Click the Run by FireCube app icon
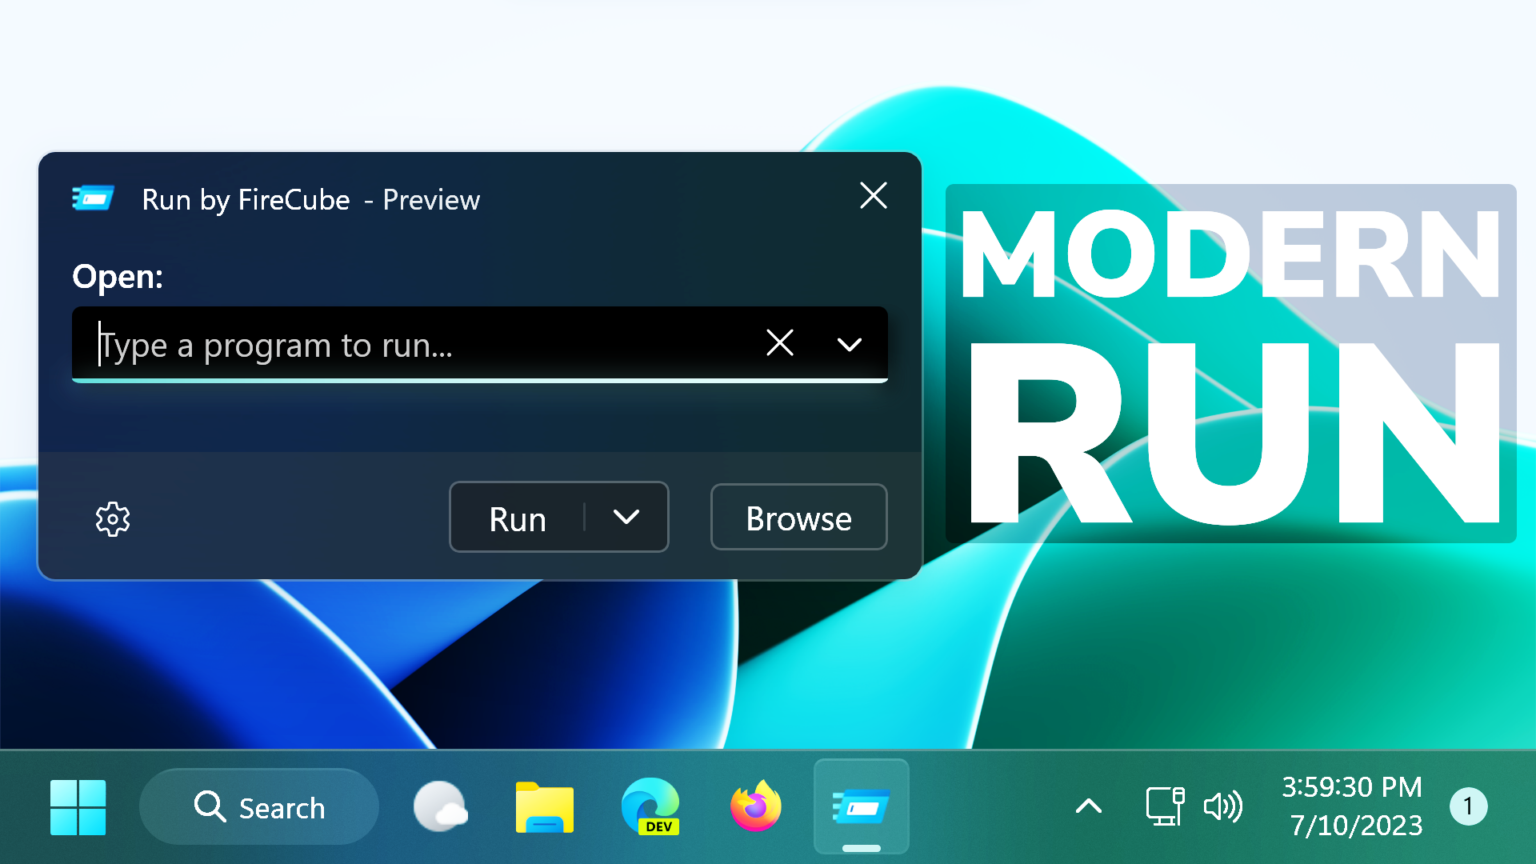Viewport: 1536px width, 864px height. click(93, 198)
